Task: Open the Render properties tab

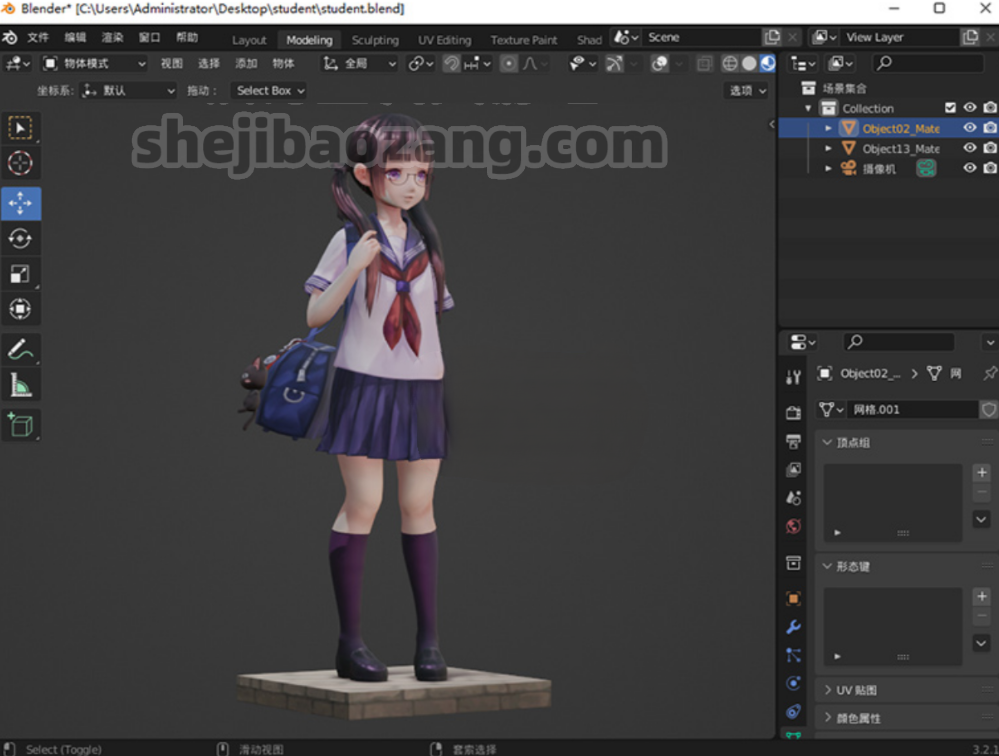Action: [793, 413]
